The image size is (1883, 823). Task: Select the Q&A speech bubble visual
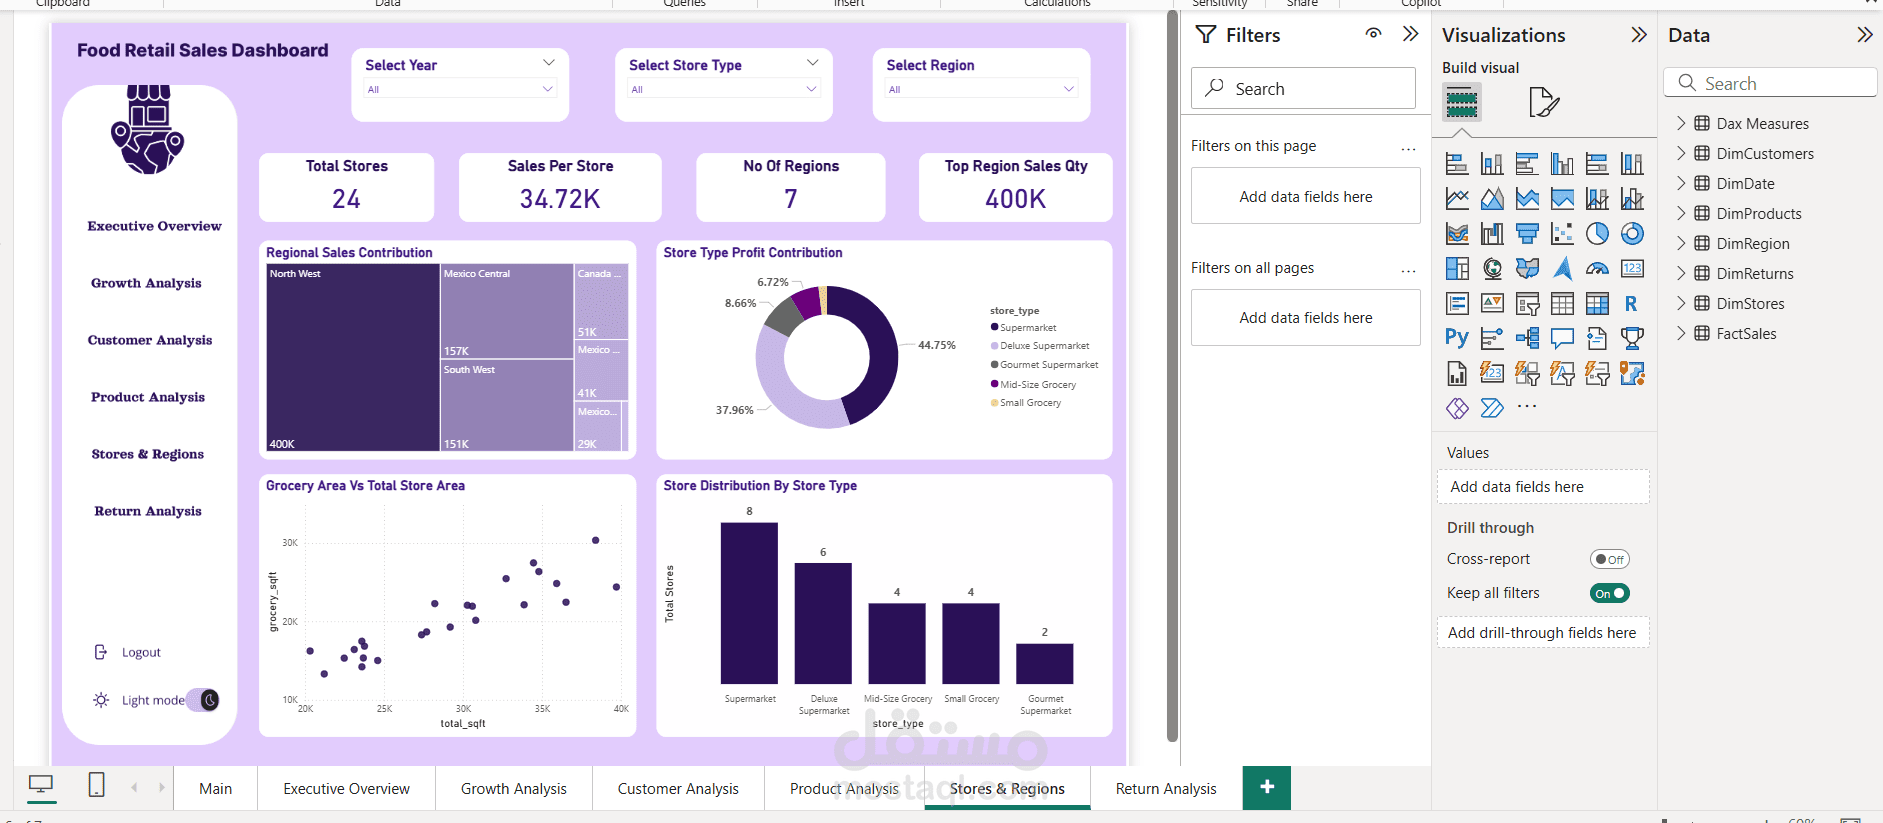[x=1562, y=338]
